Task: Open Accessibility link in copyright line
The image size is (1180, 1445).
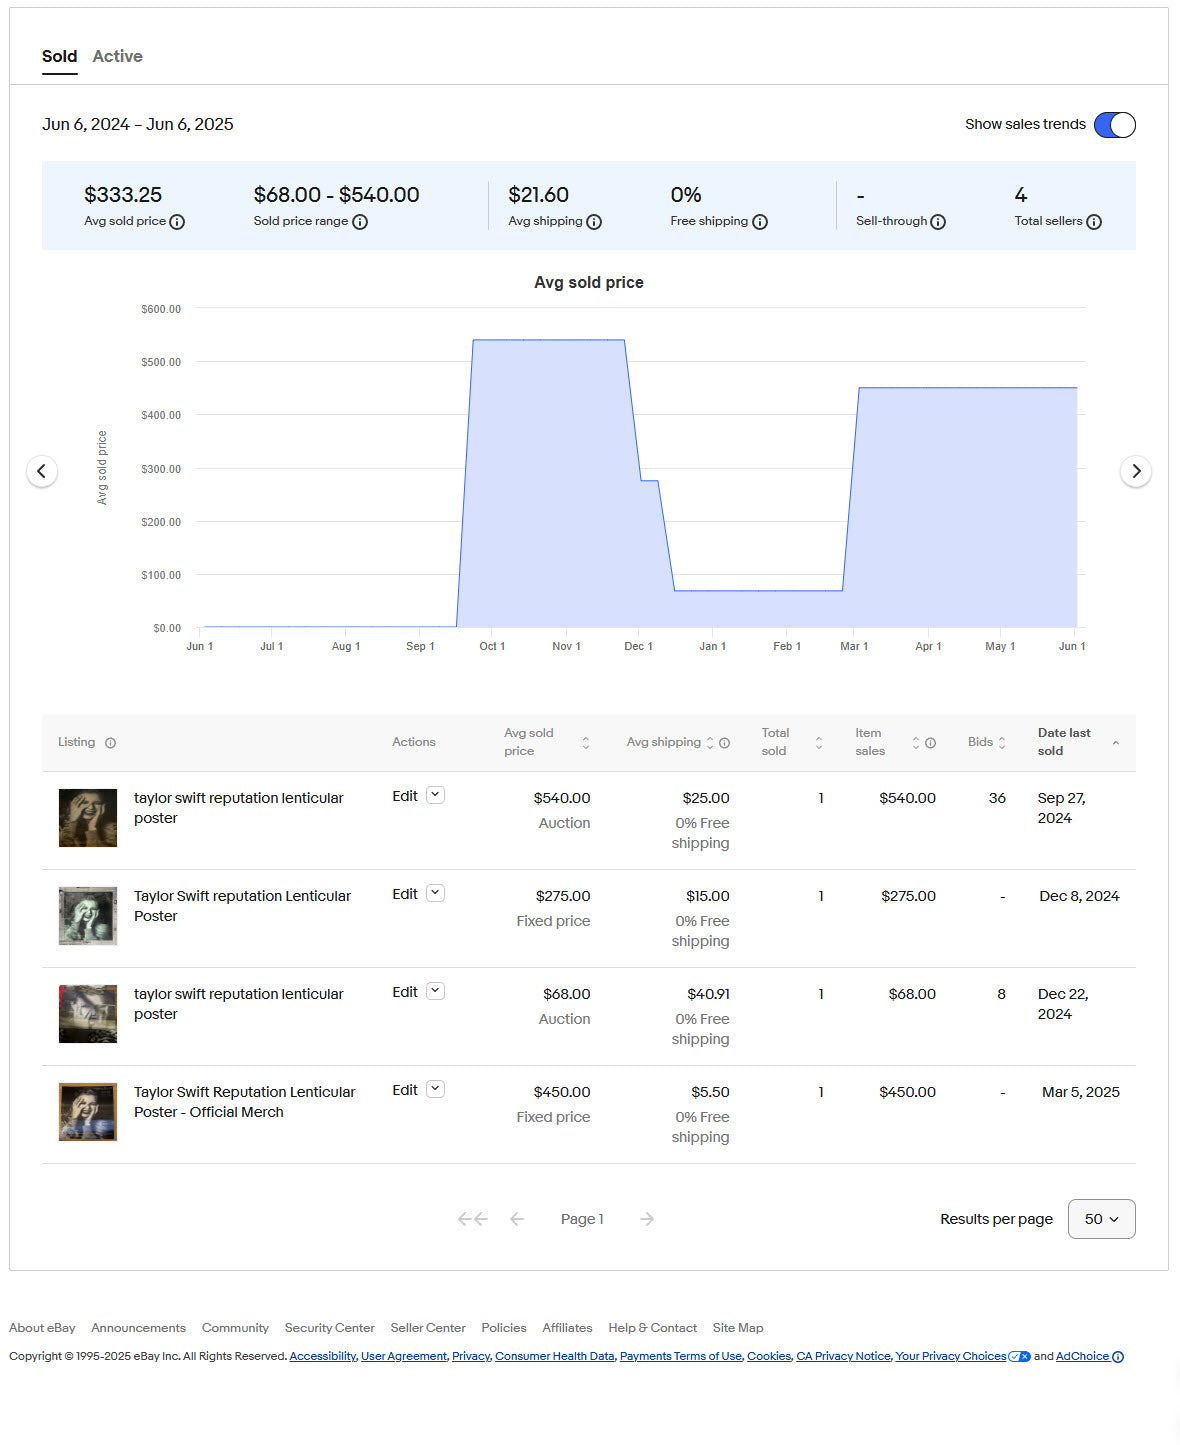Action: (x=323, y=1357)
